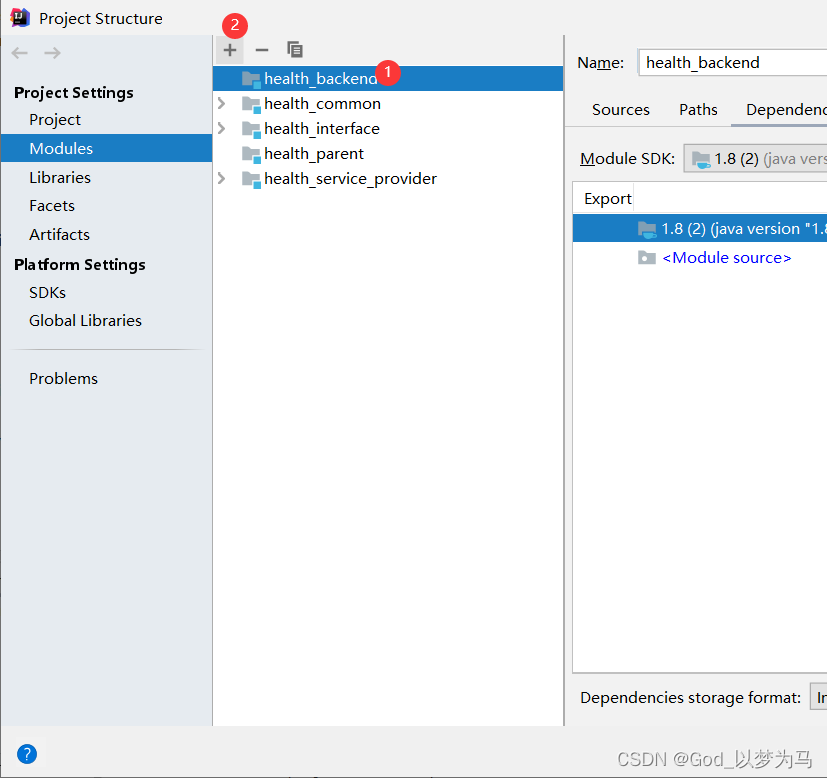Open Libraries settings
This screenshot has width=827, height=778.
pyautogui.click(x=60, y=178)
